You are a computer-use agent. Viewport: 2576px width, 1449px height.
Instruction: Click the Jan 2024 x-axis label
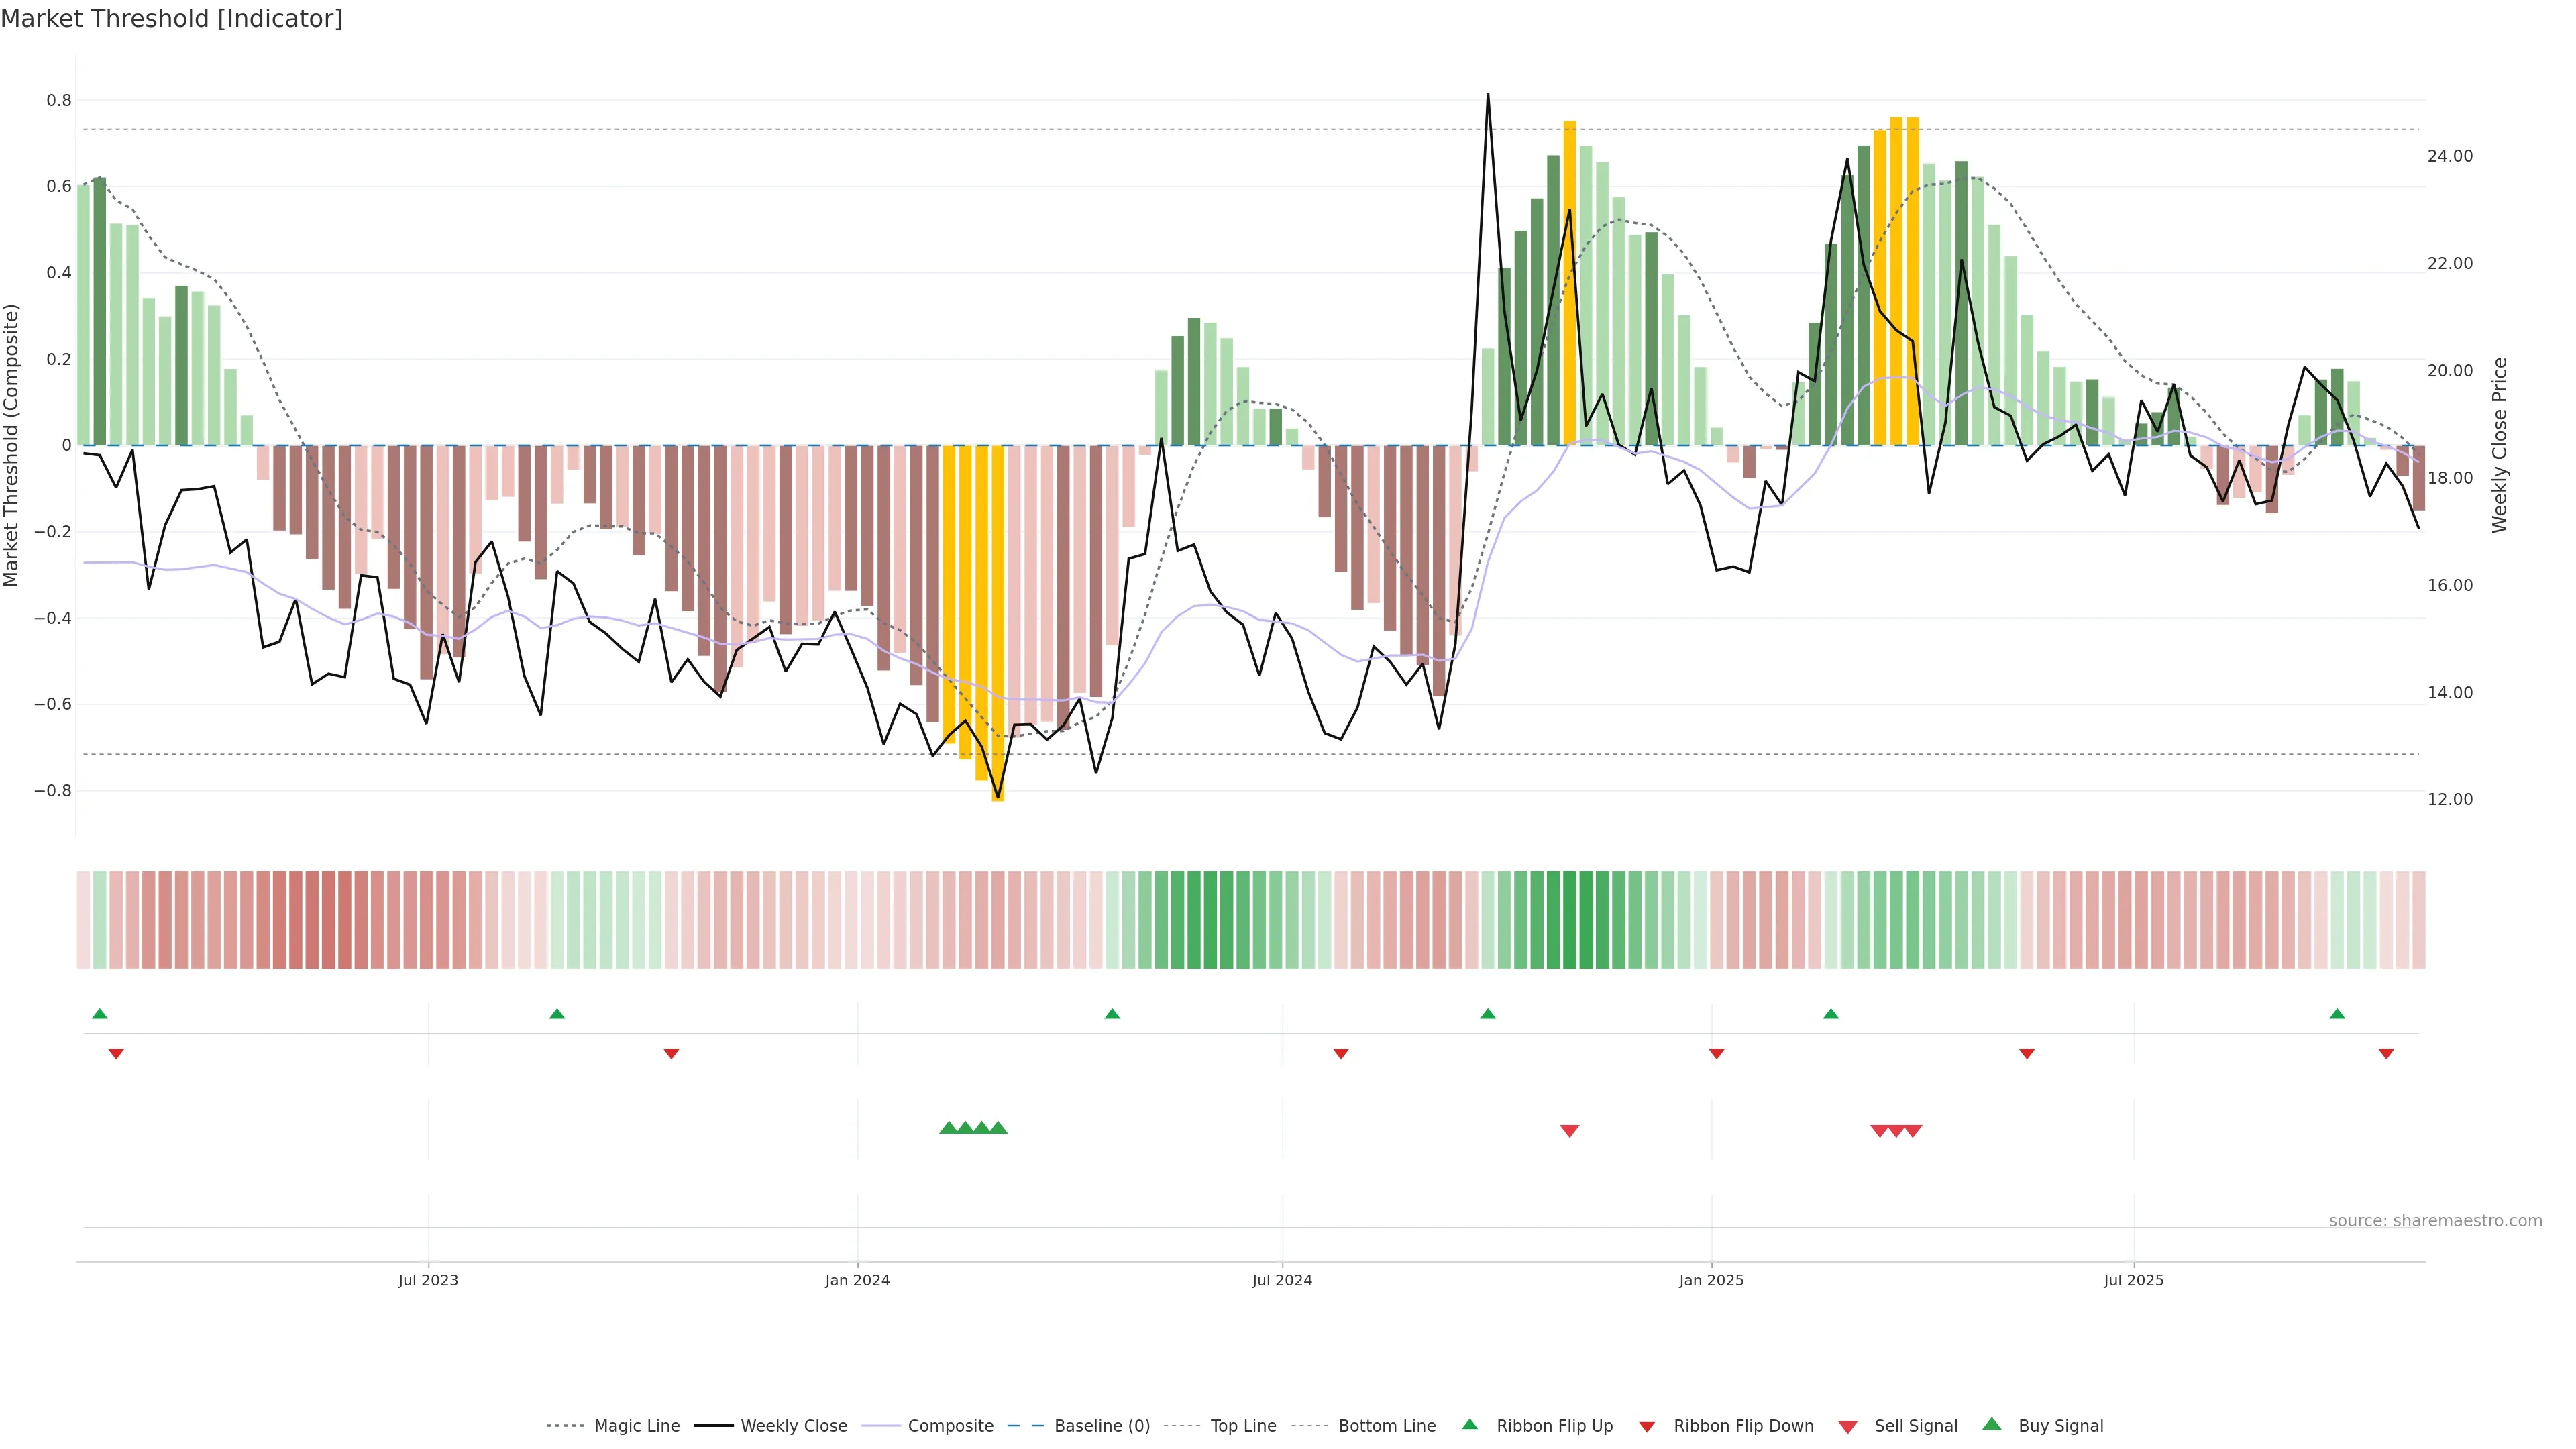[x=857, y=1280]
